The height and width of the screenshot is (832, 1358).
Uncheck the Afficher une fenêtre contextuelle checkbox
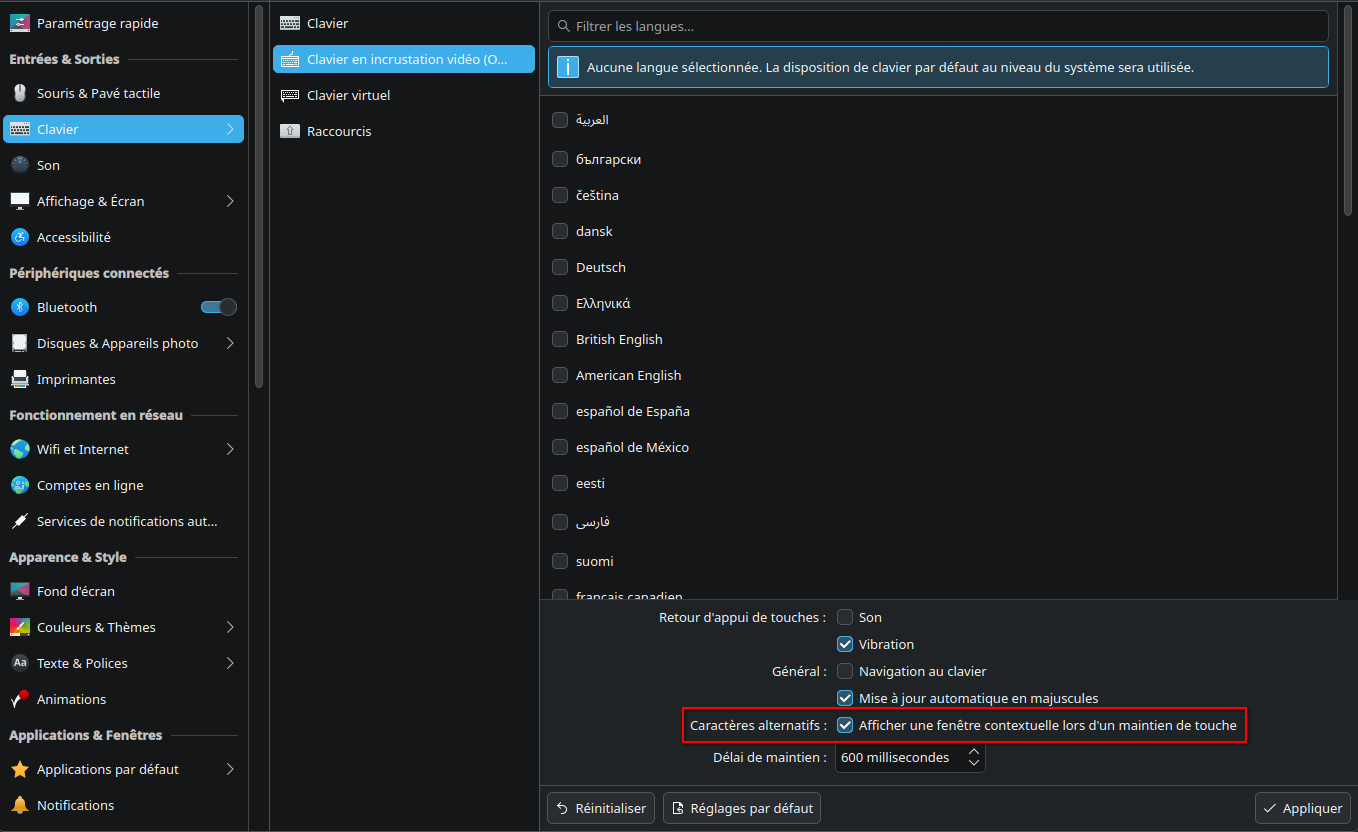pos(845,725)
